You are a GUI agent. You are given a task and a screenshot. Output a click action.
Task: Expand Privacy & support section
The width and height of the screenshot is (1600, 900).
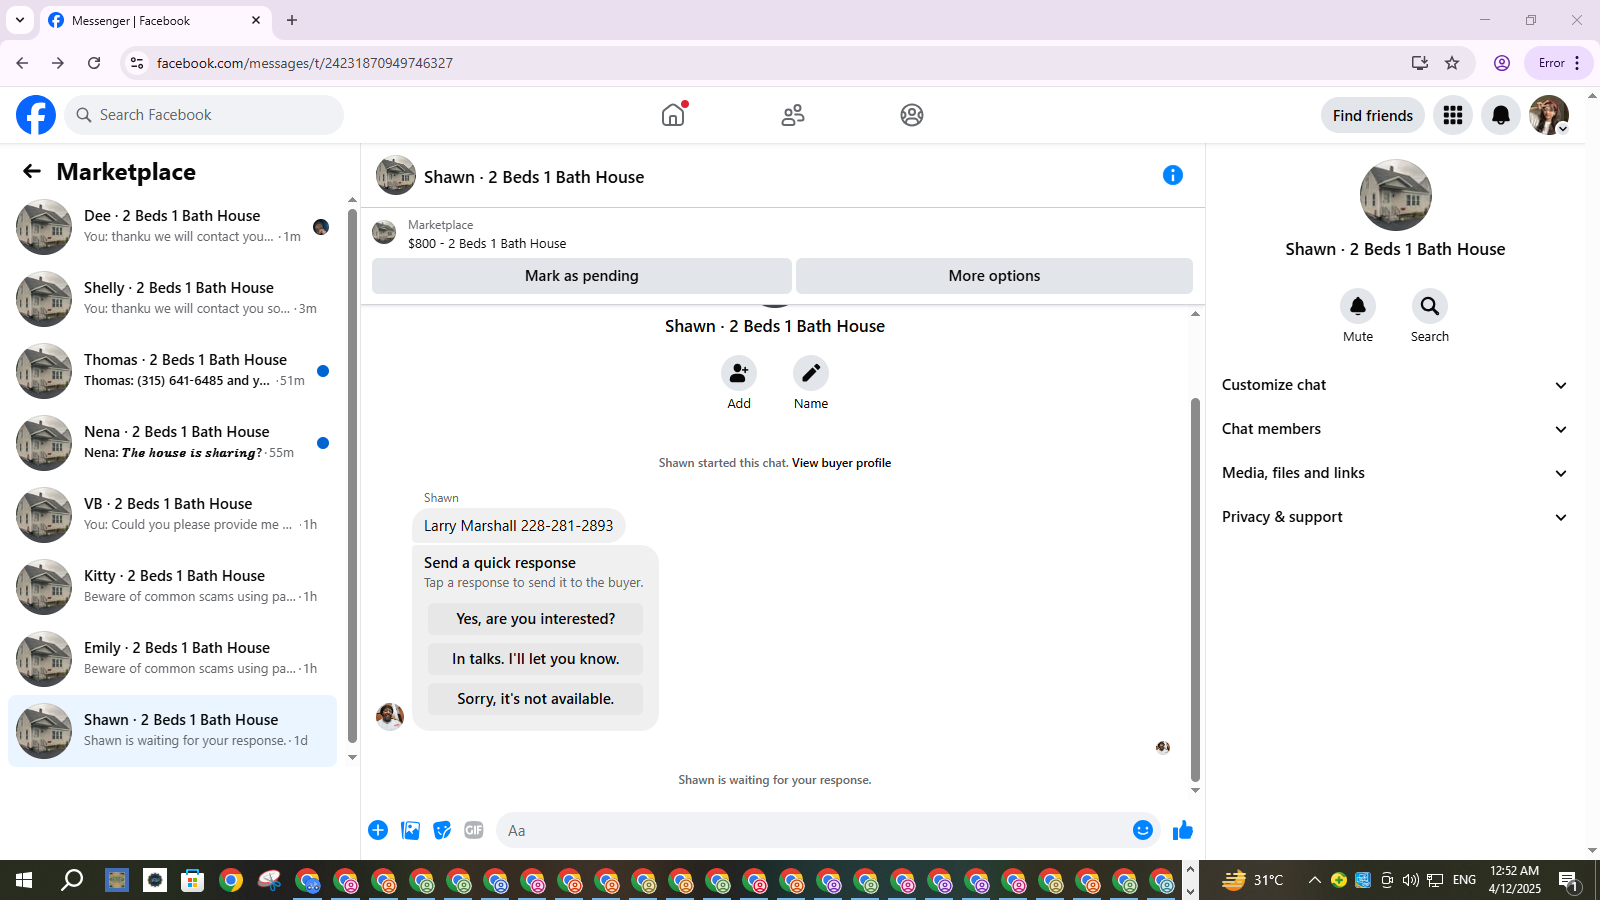pyautogui.click(x=1395, y=517)
